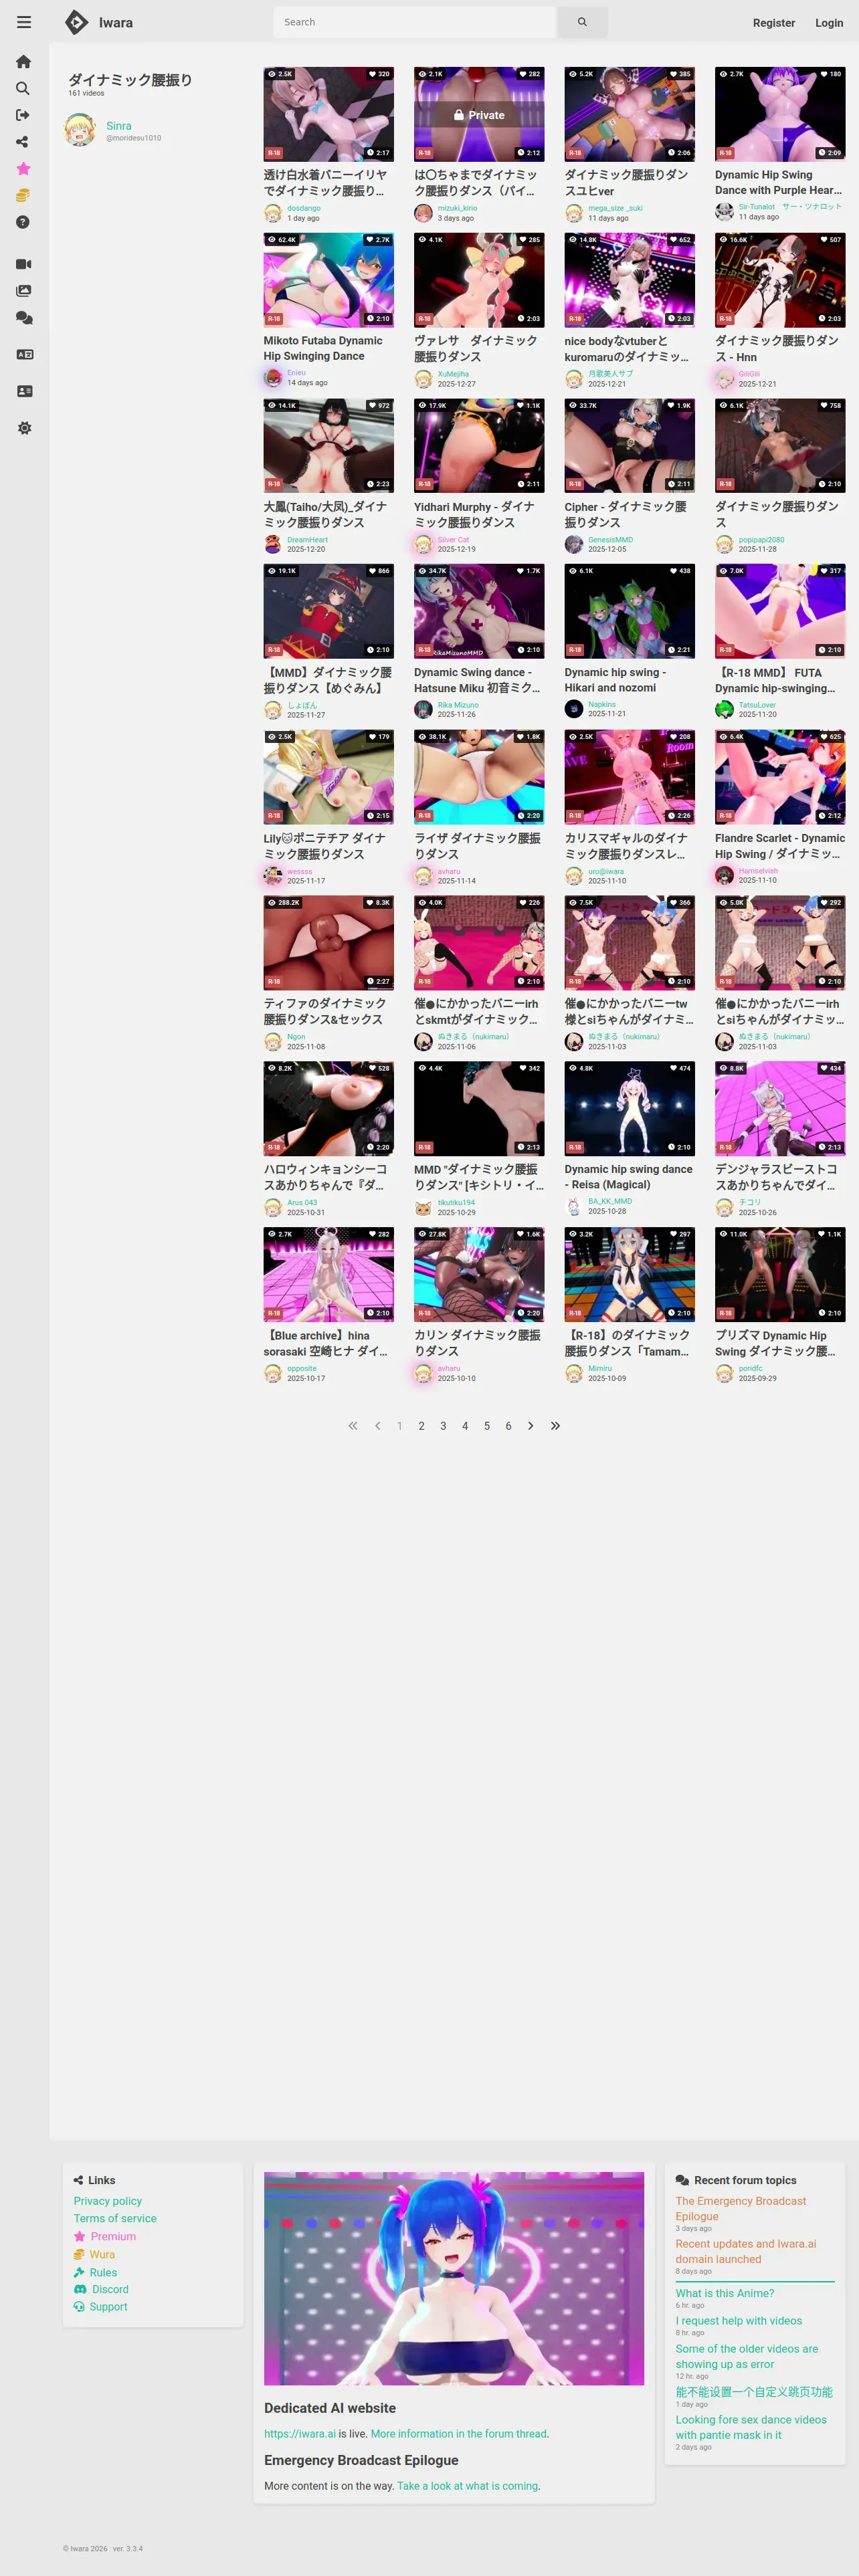
Task: Open the sidebar branching nodes icon
Action: point(23,142)
